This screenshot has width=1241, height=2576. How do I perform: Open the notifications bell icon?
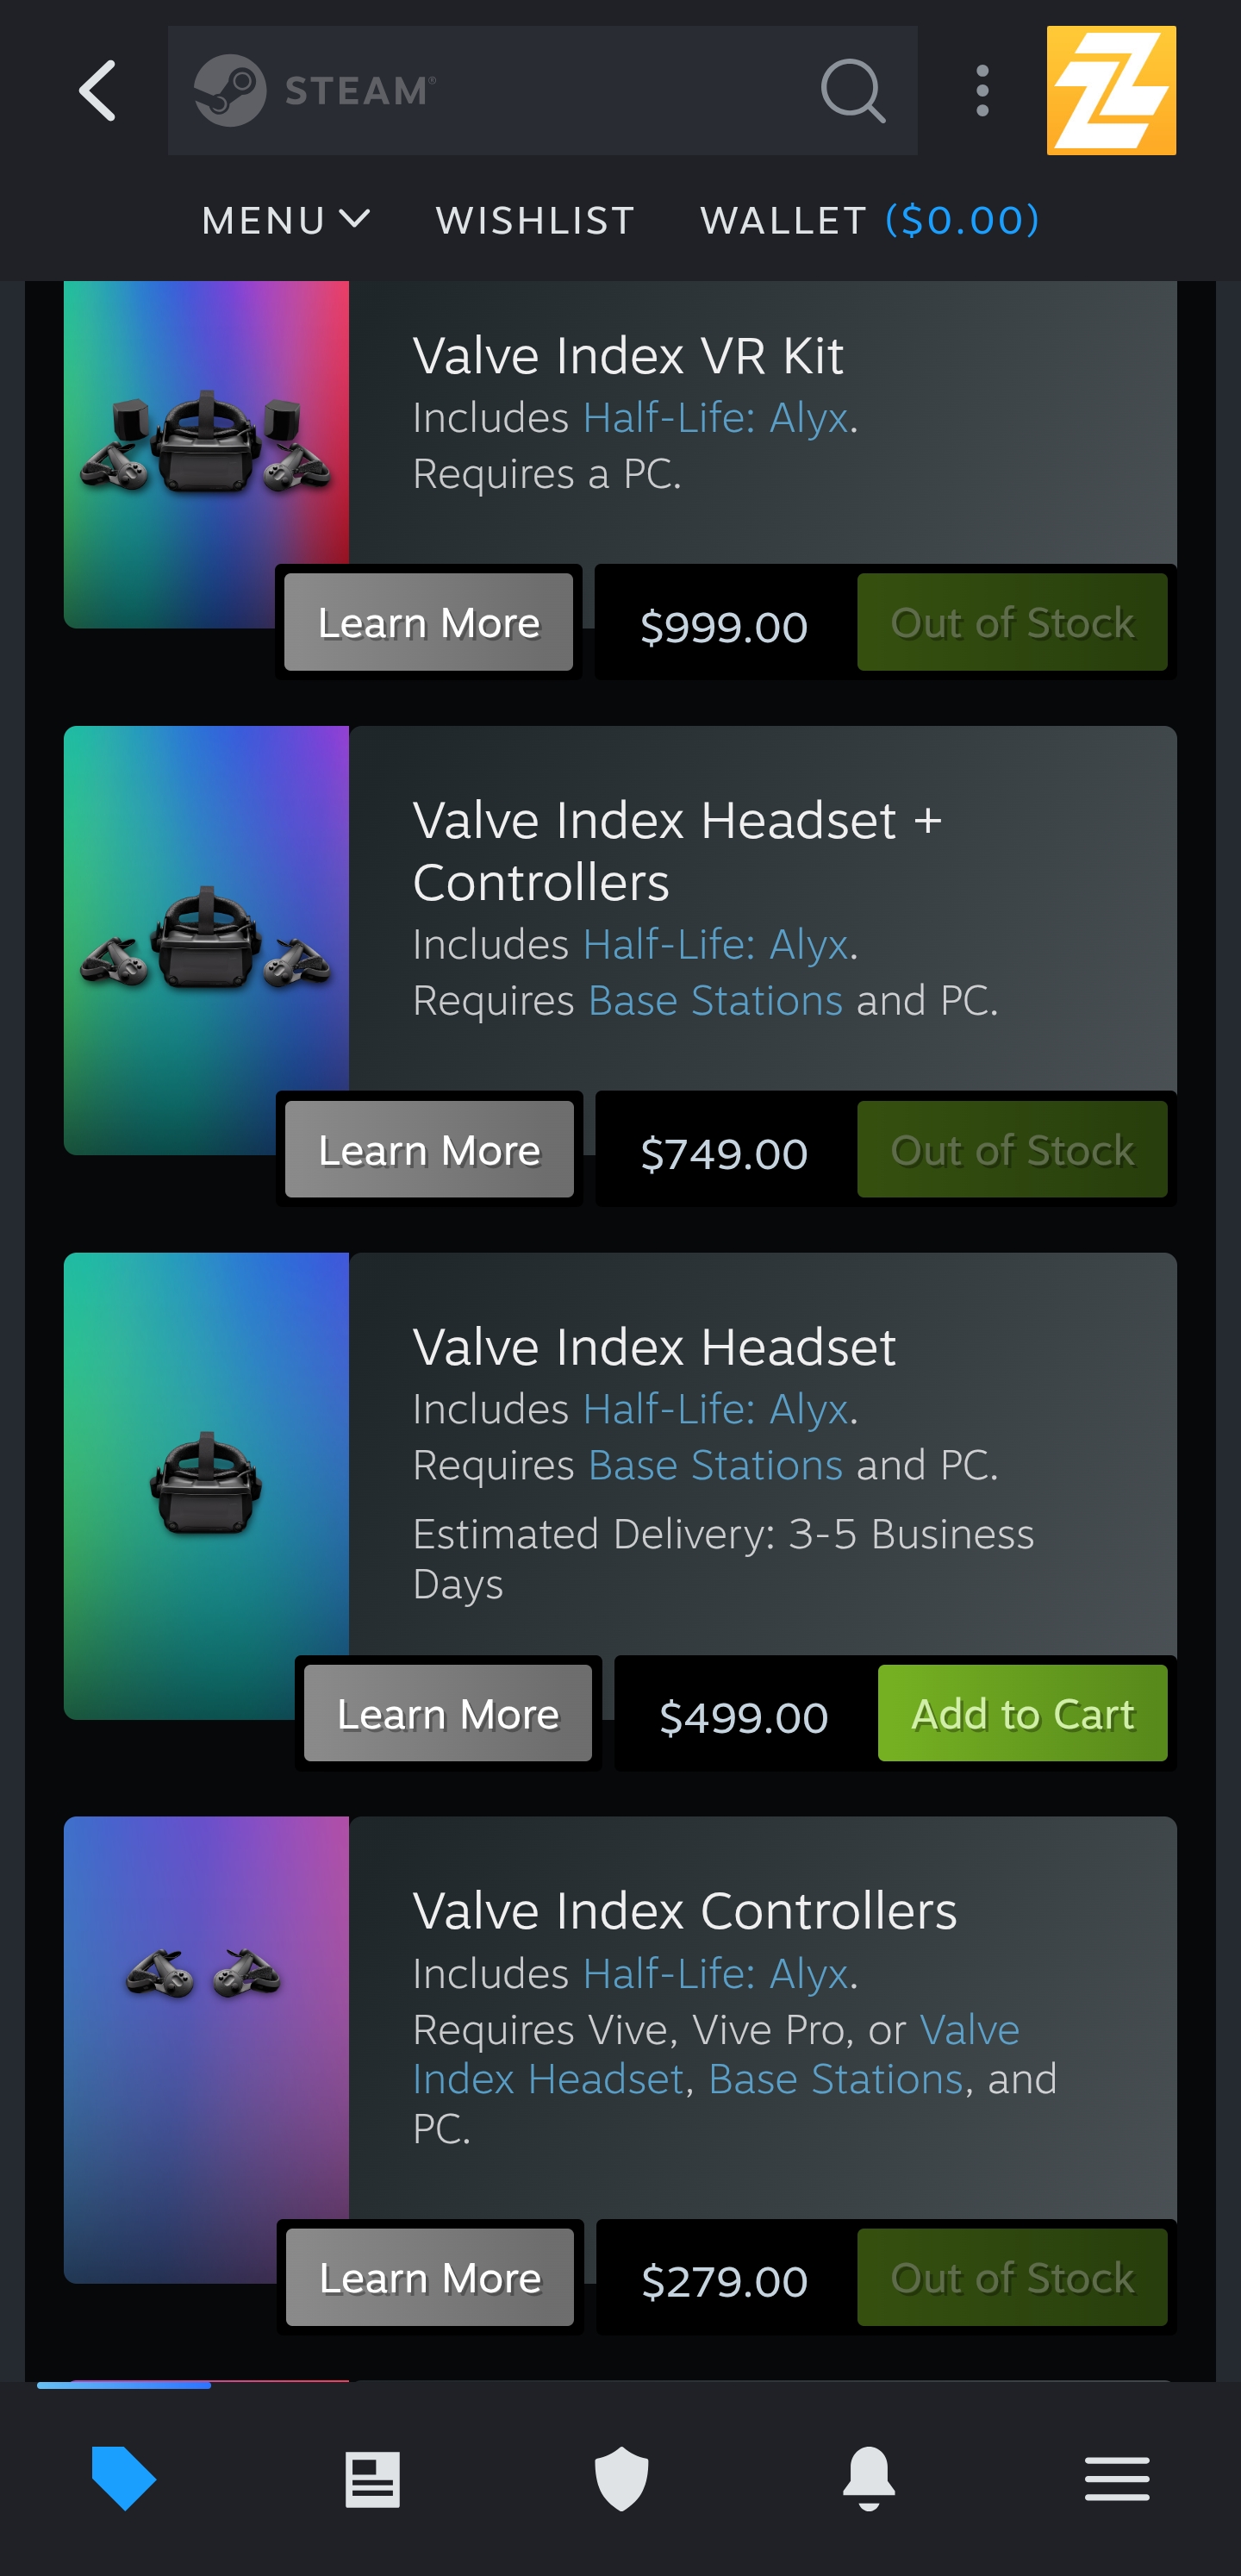tap(869, 2478)
